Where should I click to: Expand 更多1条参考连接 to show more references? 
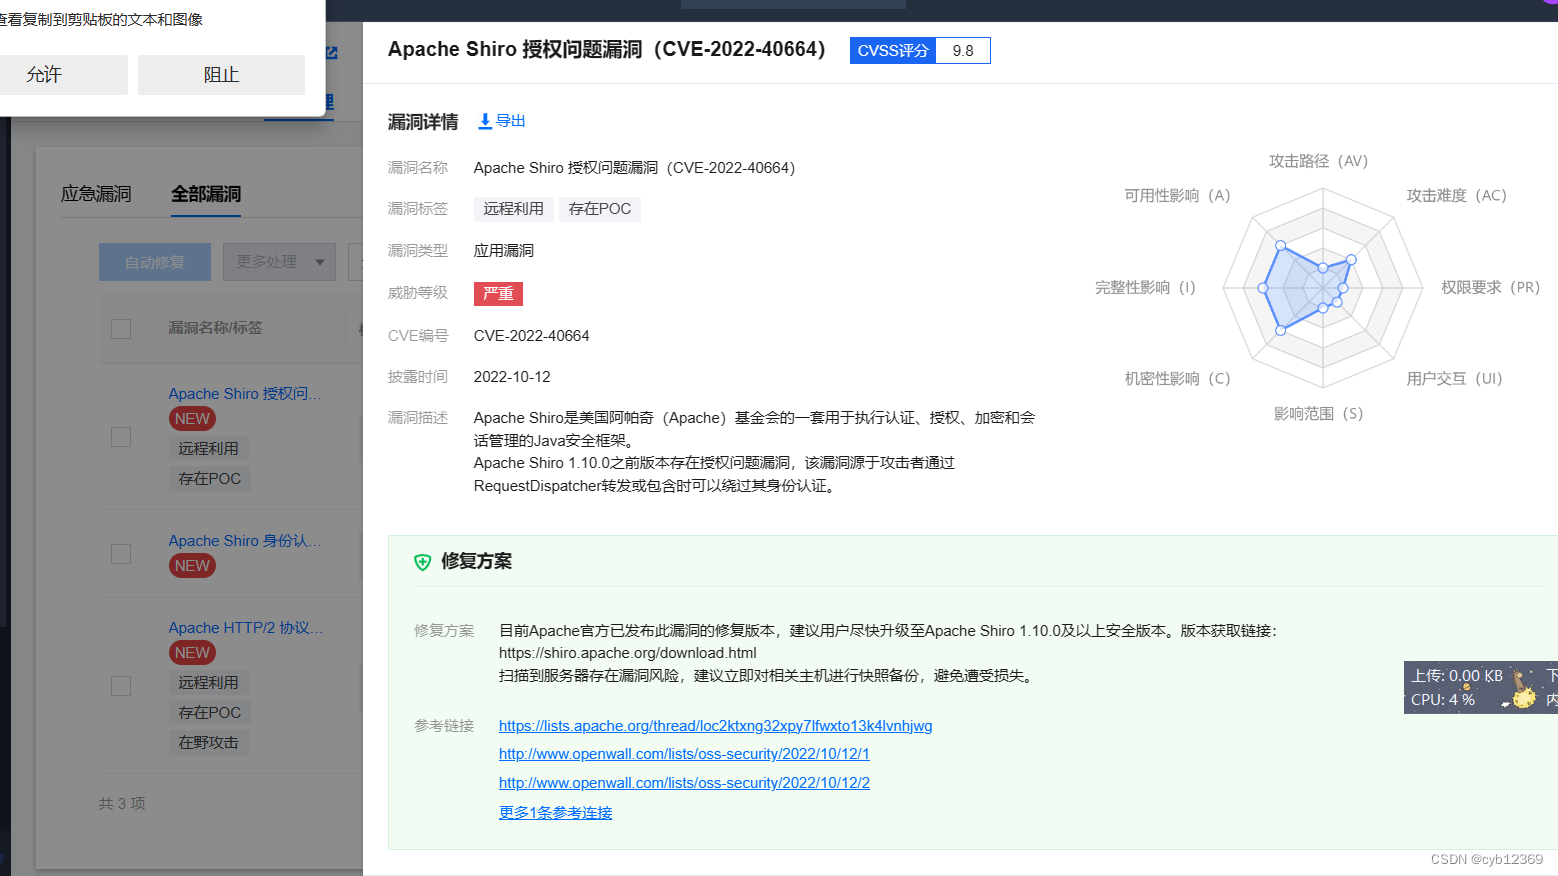[555, 812]
